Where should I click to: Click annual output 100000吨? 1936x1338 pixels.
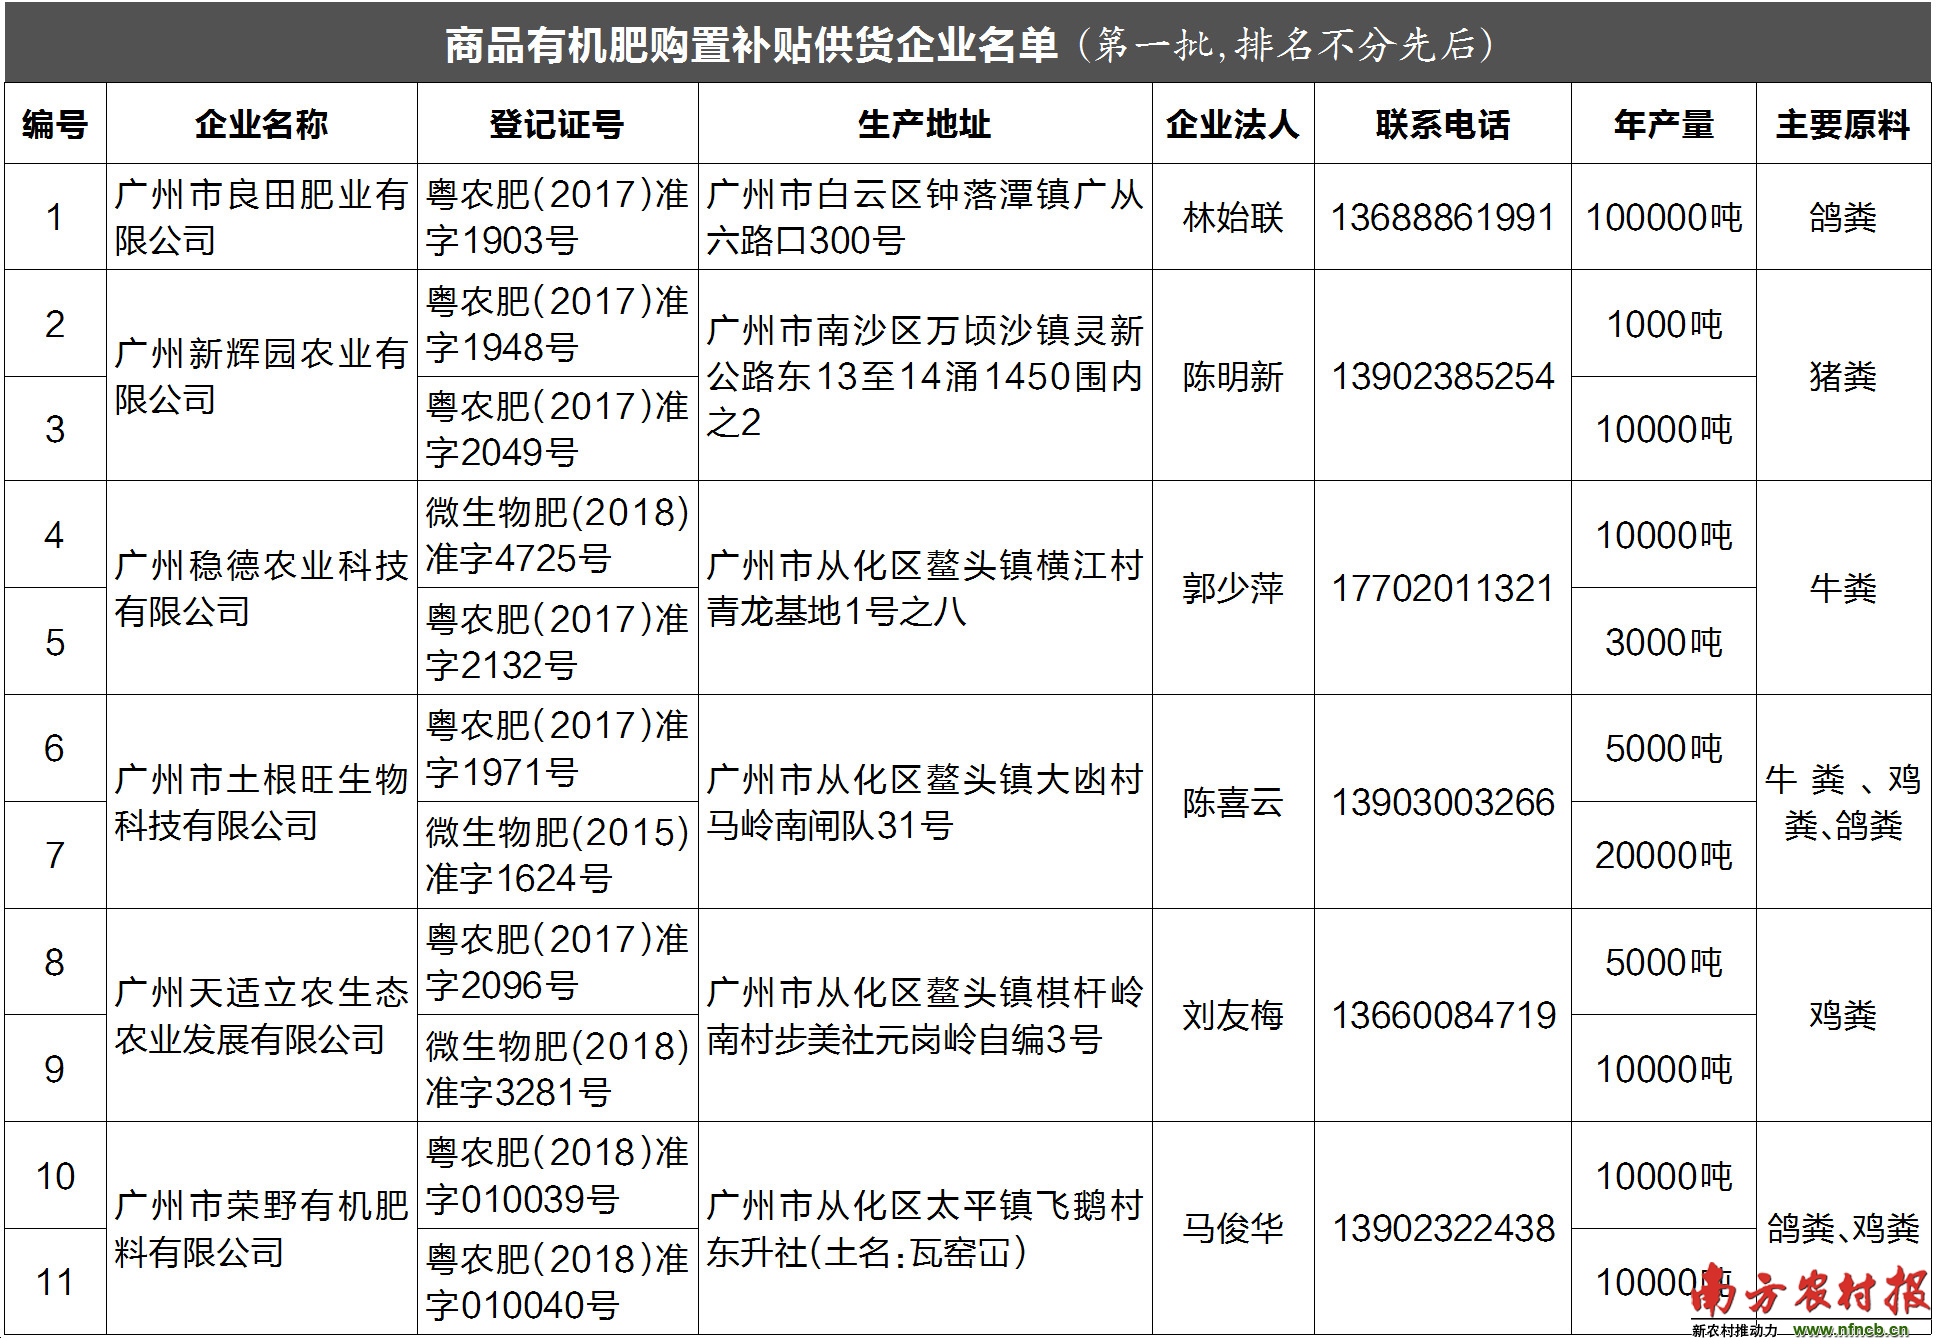coord(1664,217)
